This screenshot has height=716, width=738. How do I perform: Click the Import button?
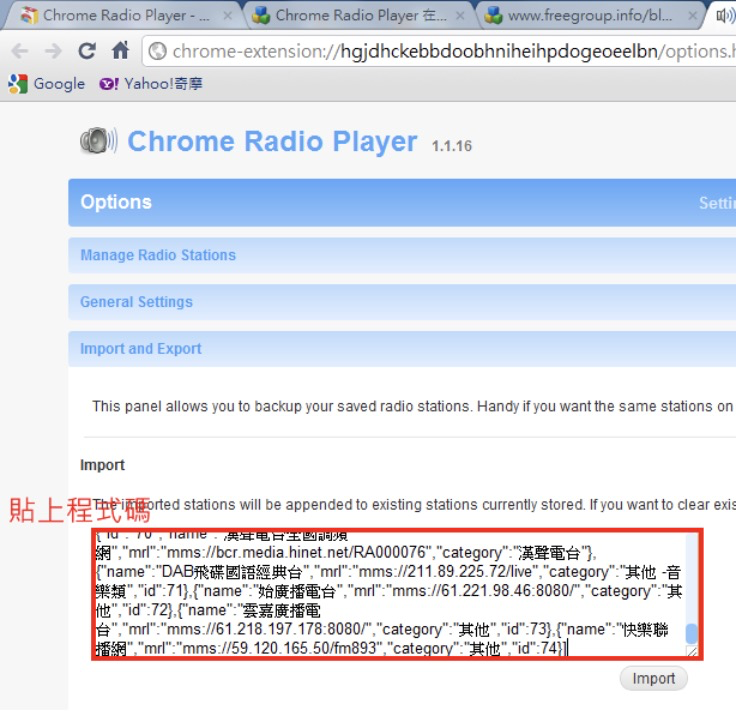653,678
